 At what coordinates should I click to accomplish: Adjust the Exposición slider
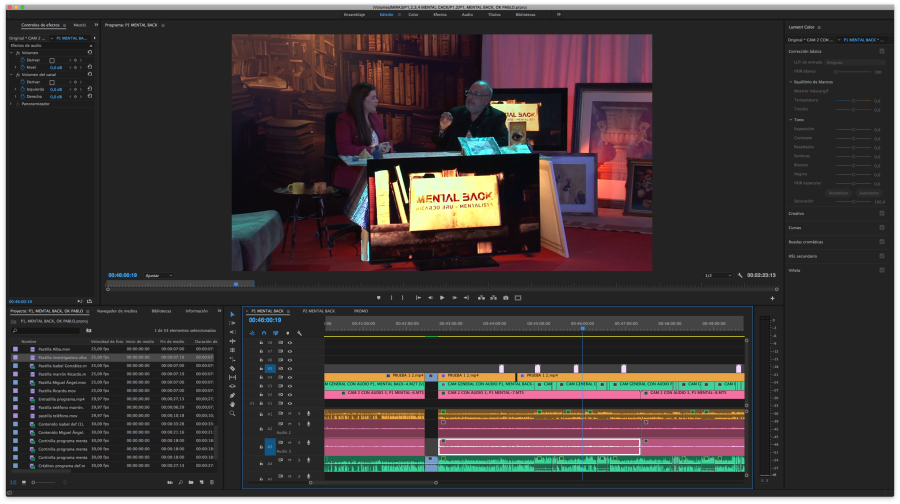854,129
